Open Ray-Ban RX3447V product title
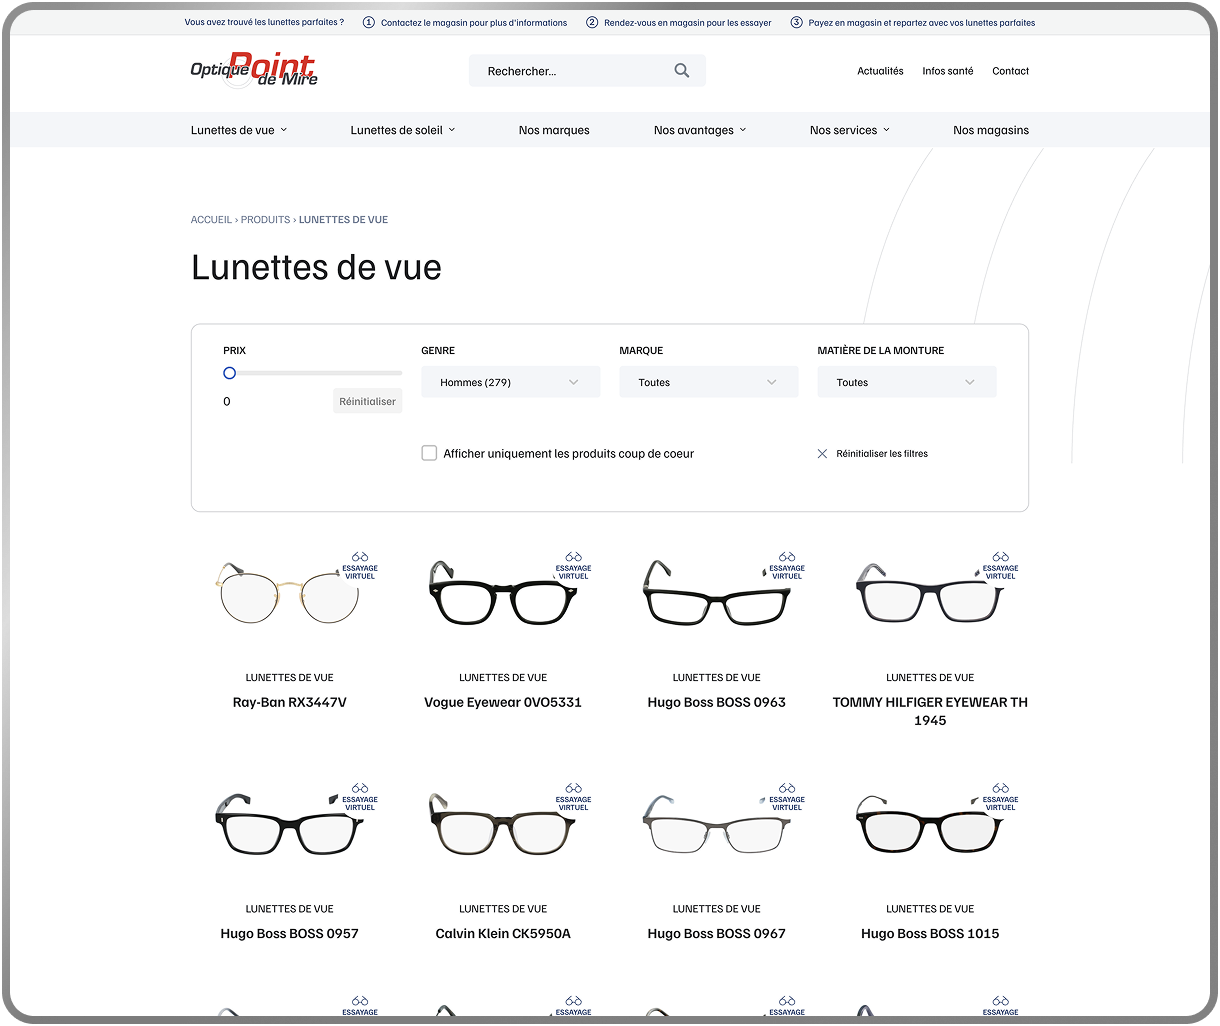The image size is (1220, 1026). tap(290, 702)
